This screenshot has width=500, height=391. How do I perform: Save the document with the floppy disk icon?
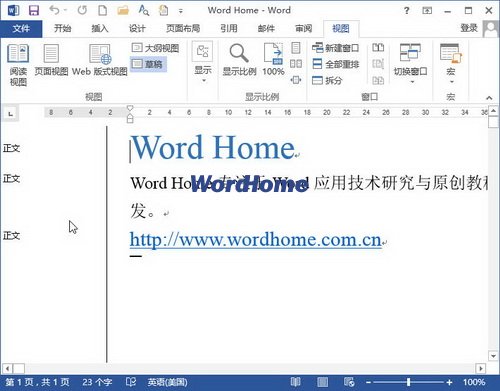(x=34, y=11)
